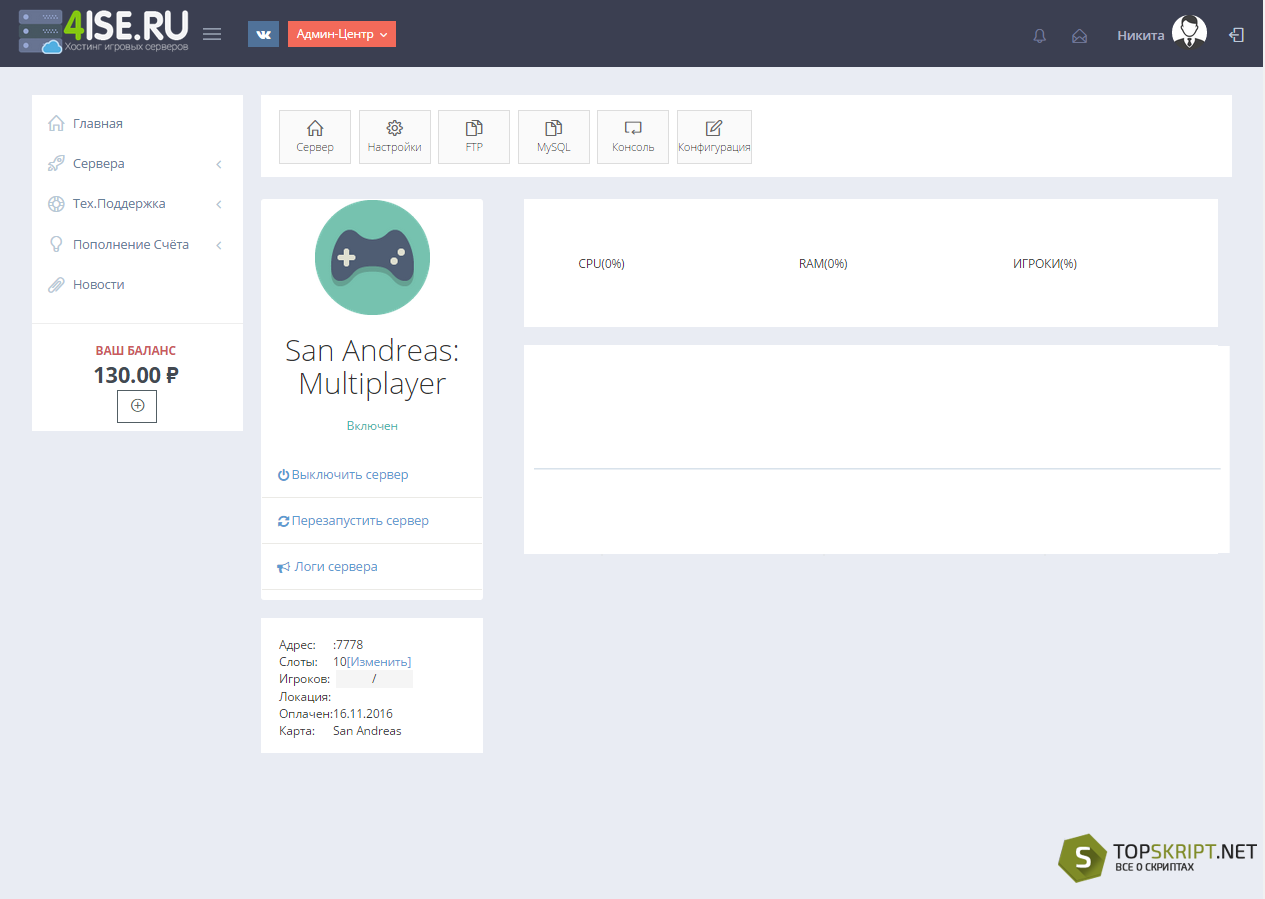Open the Сервер toolbar tab

[x=315, y=137]
